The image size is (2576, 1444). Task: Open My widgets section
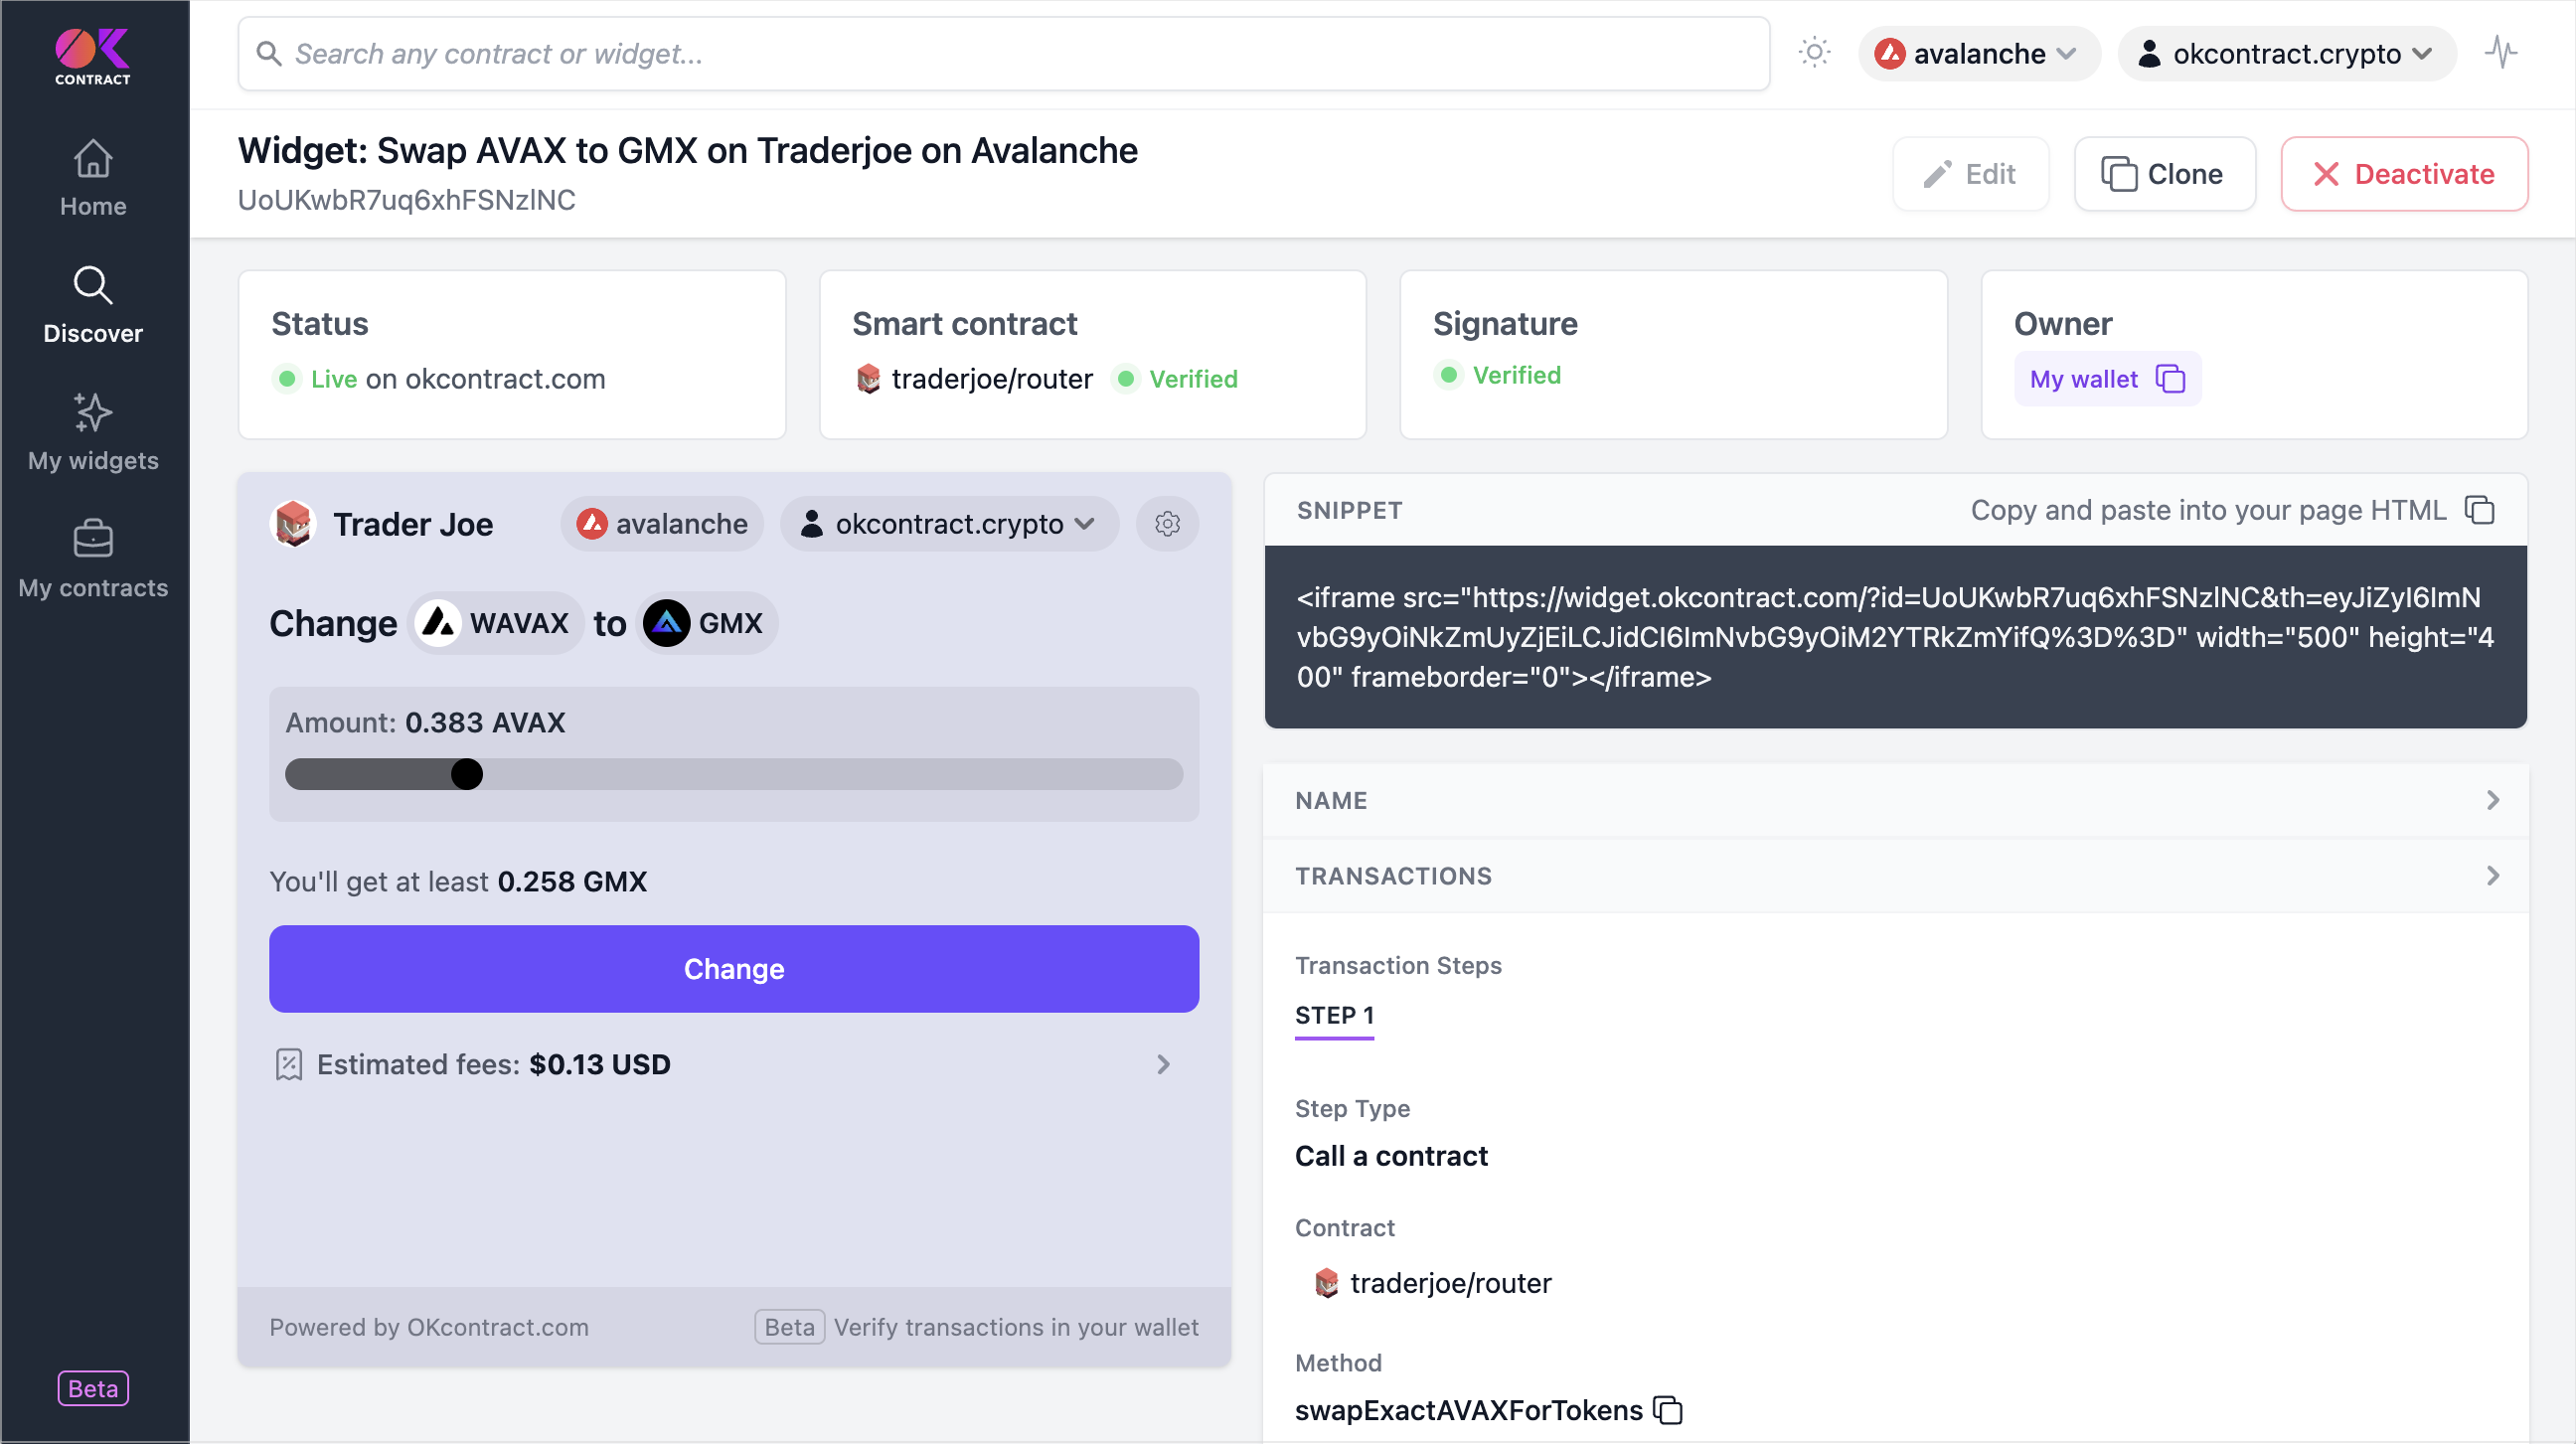[x=93, y=432]
